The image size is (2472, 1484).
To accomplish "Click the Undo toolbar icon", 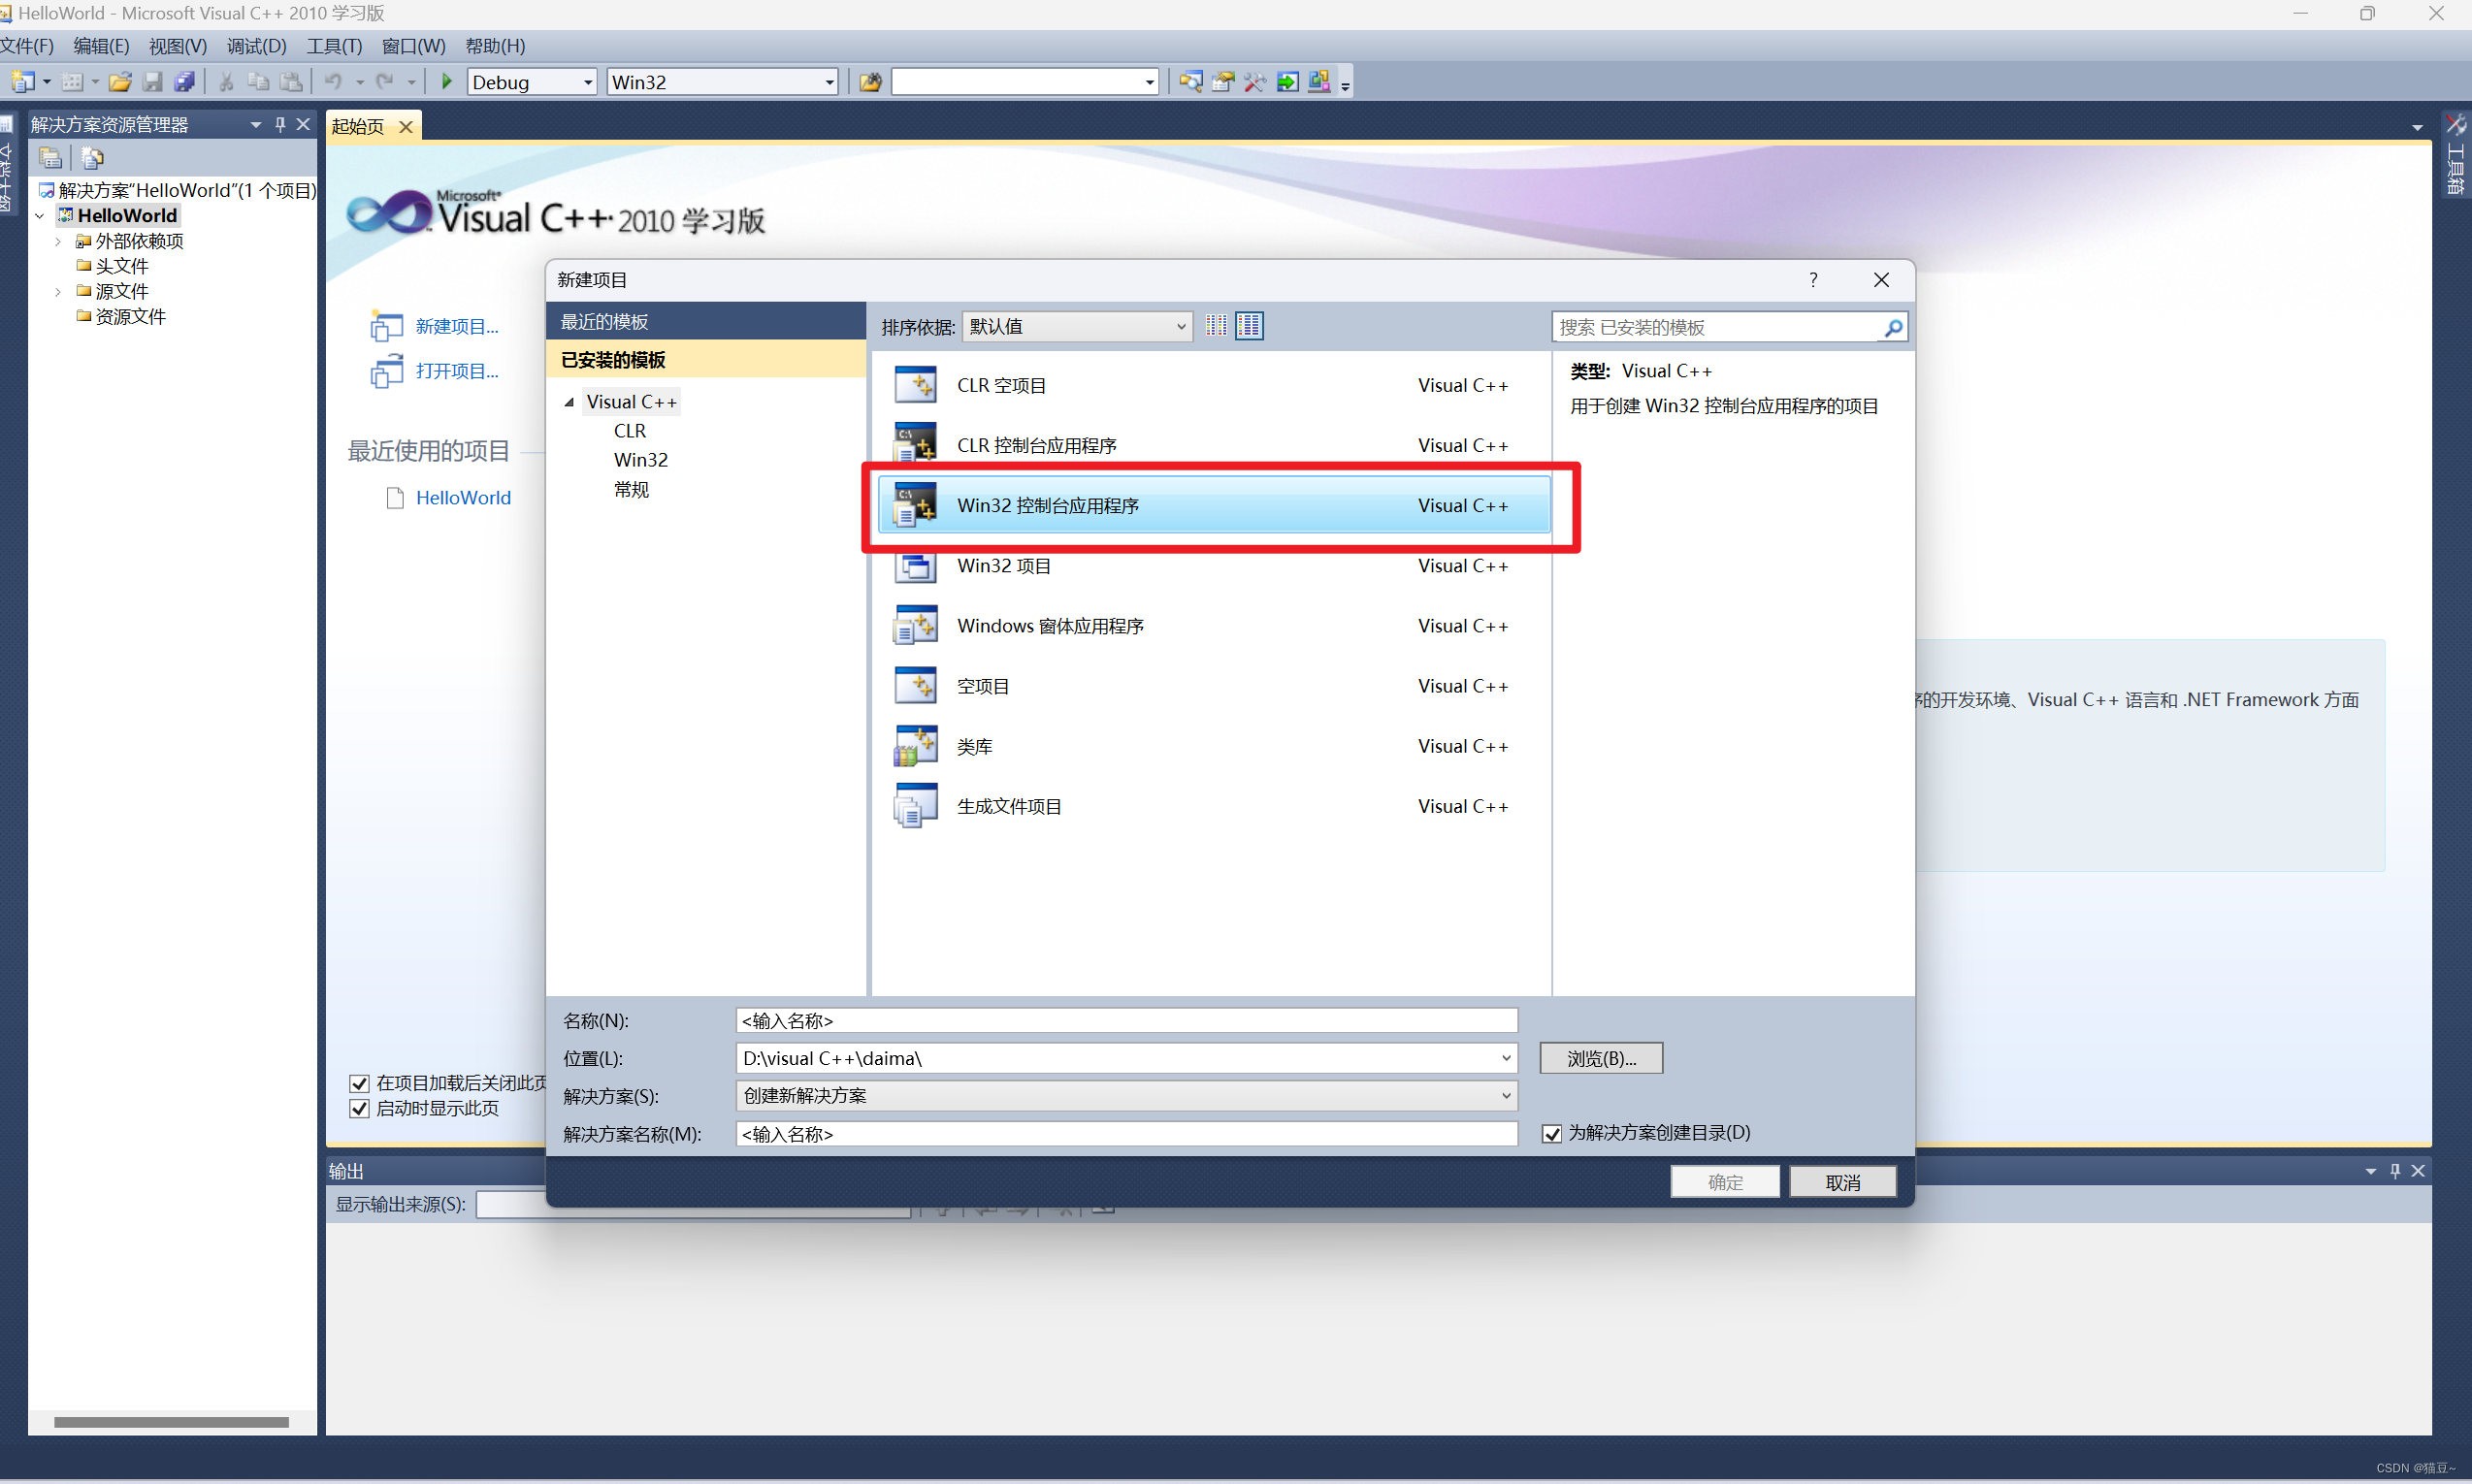I will (x=335, y=81).
